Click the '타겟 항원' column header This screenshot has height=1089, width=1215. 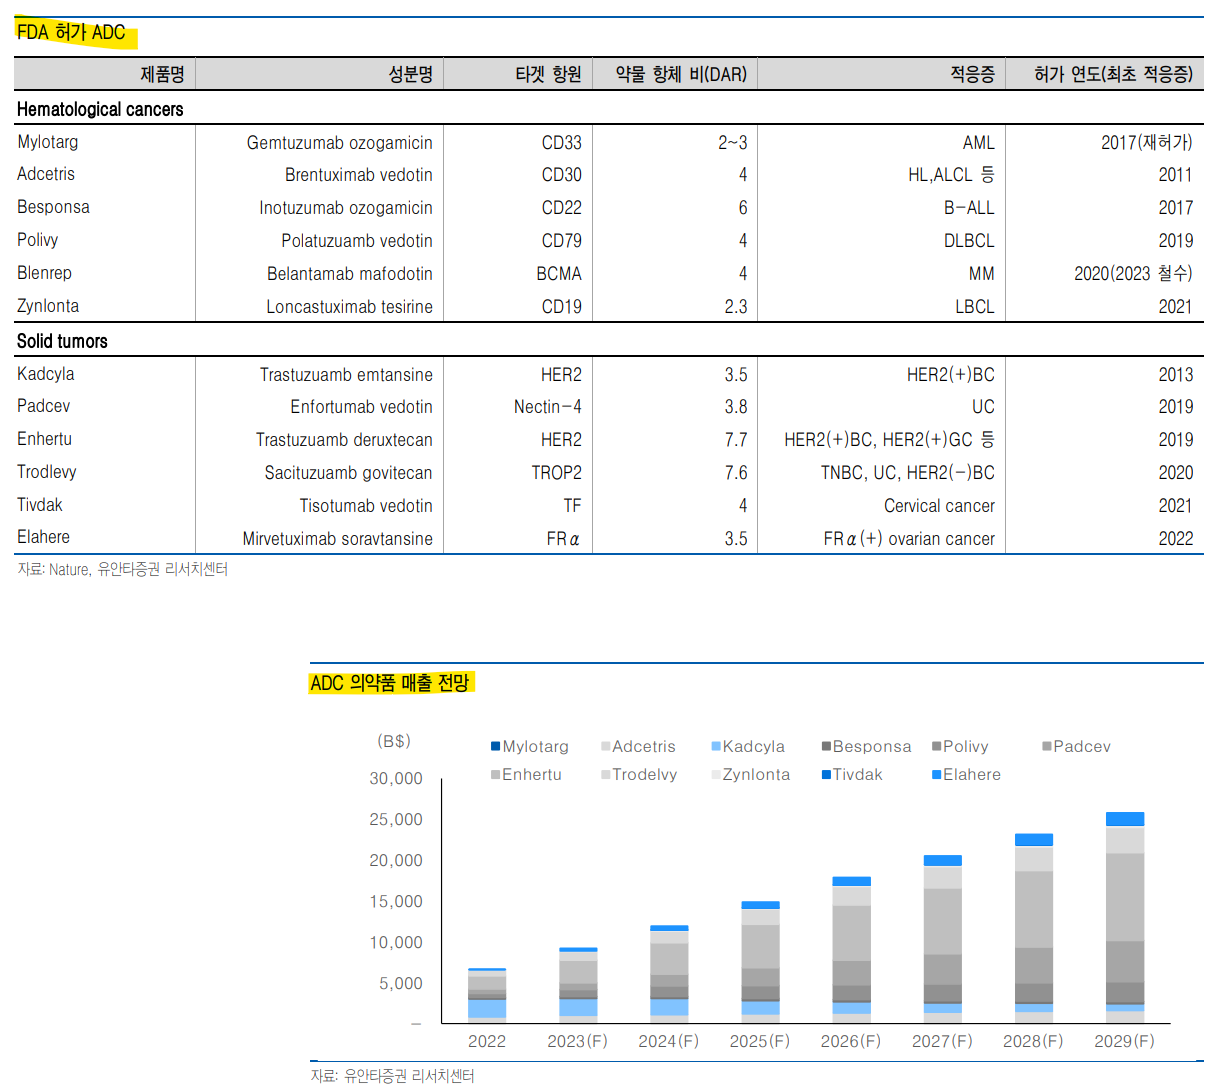(x=548, y=74)
